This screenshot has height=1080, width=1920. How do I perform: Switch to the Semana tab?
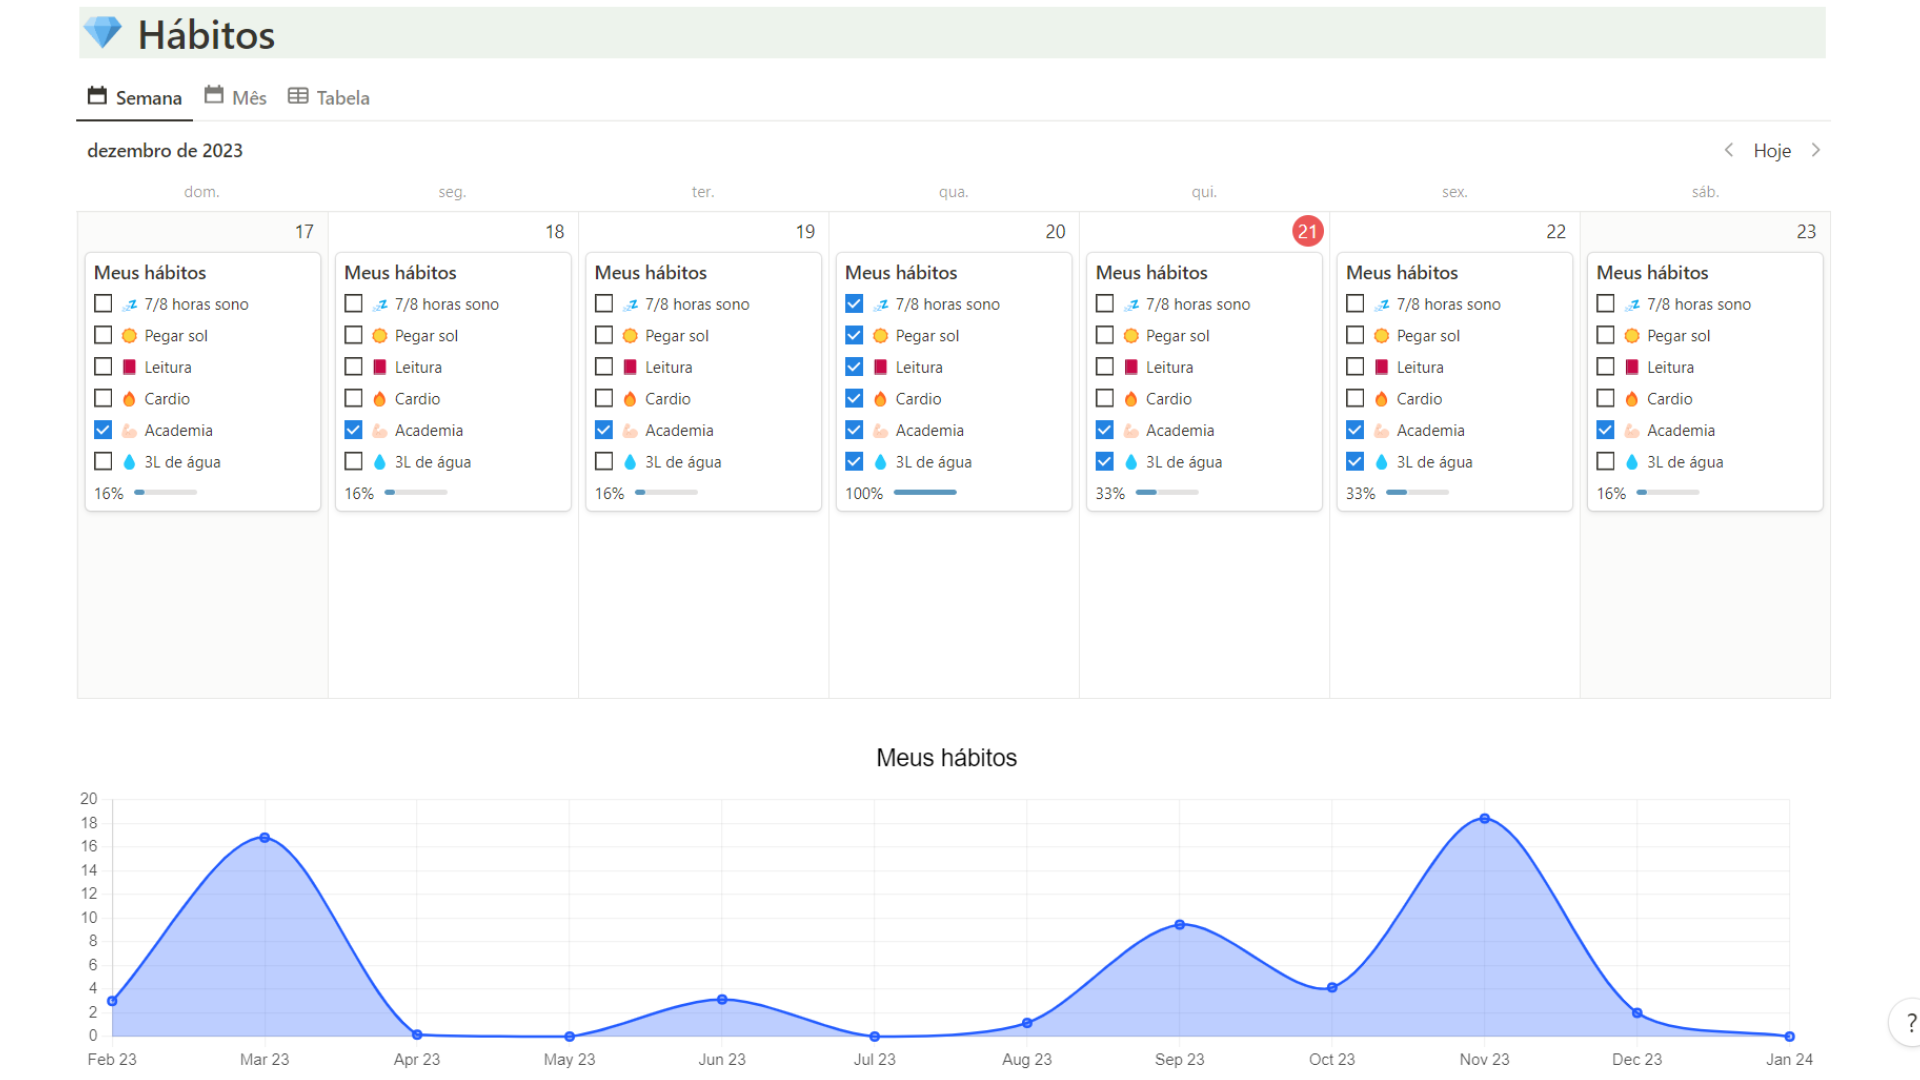[x=135, y=97]
